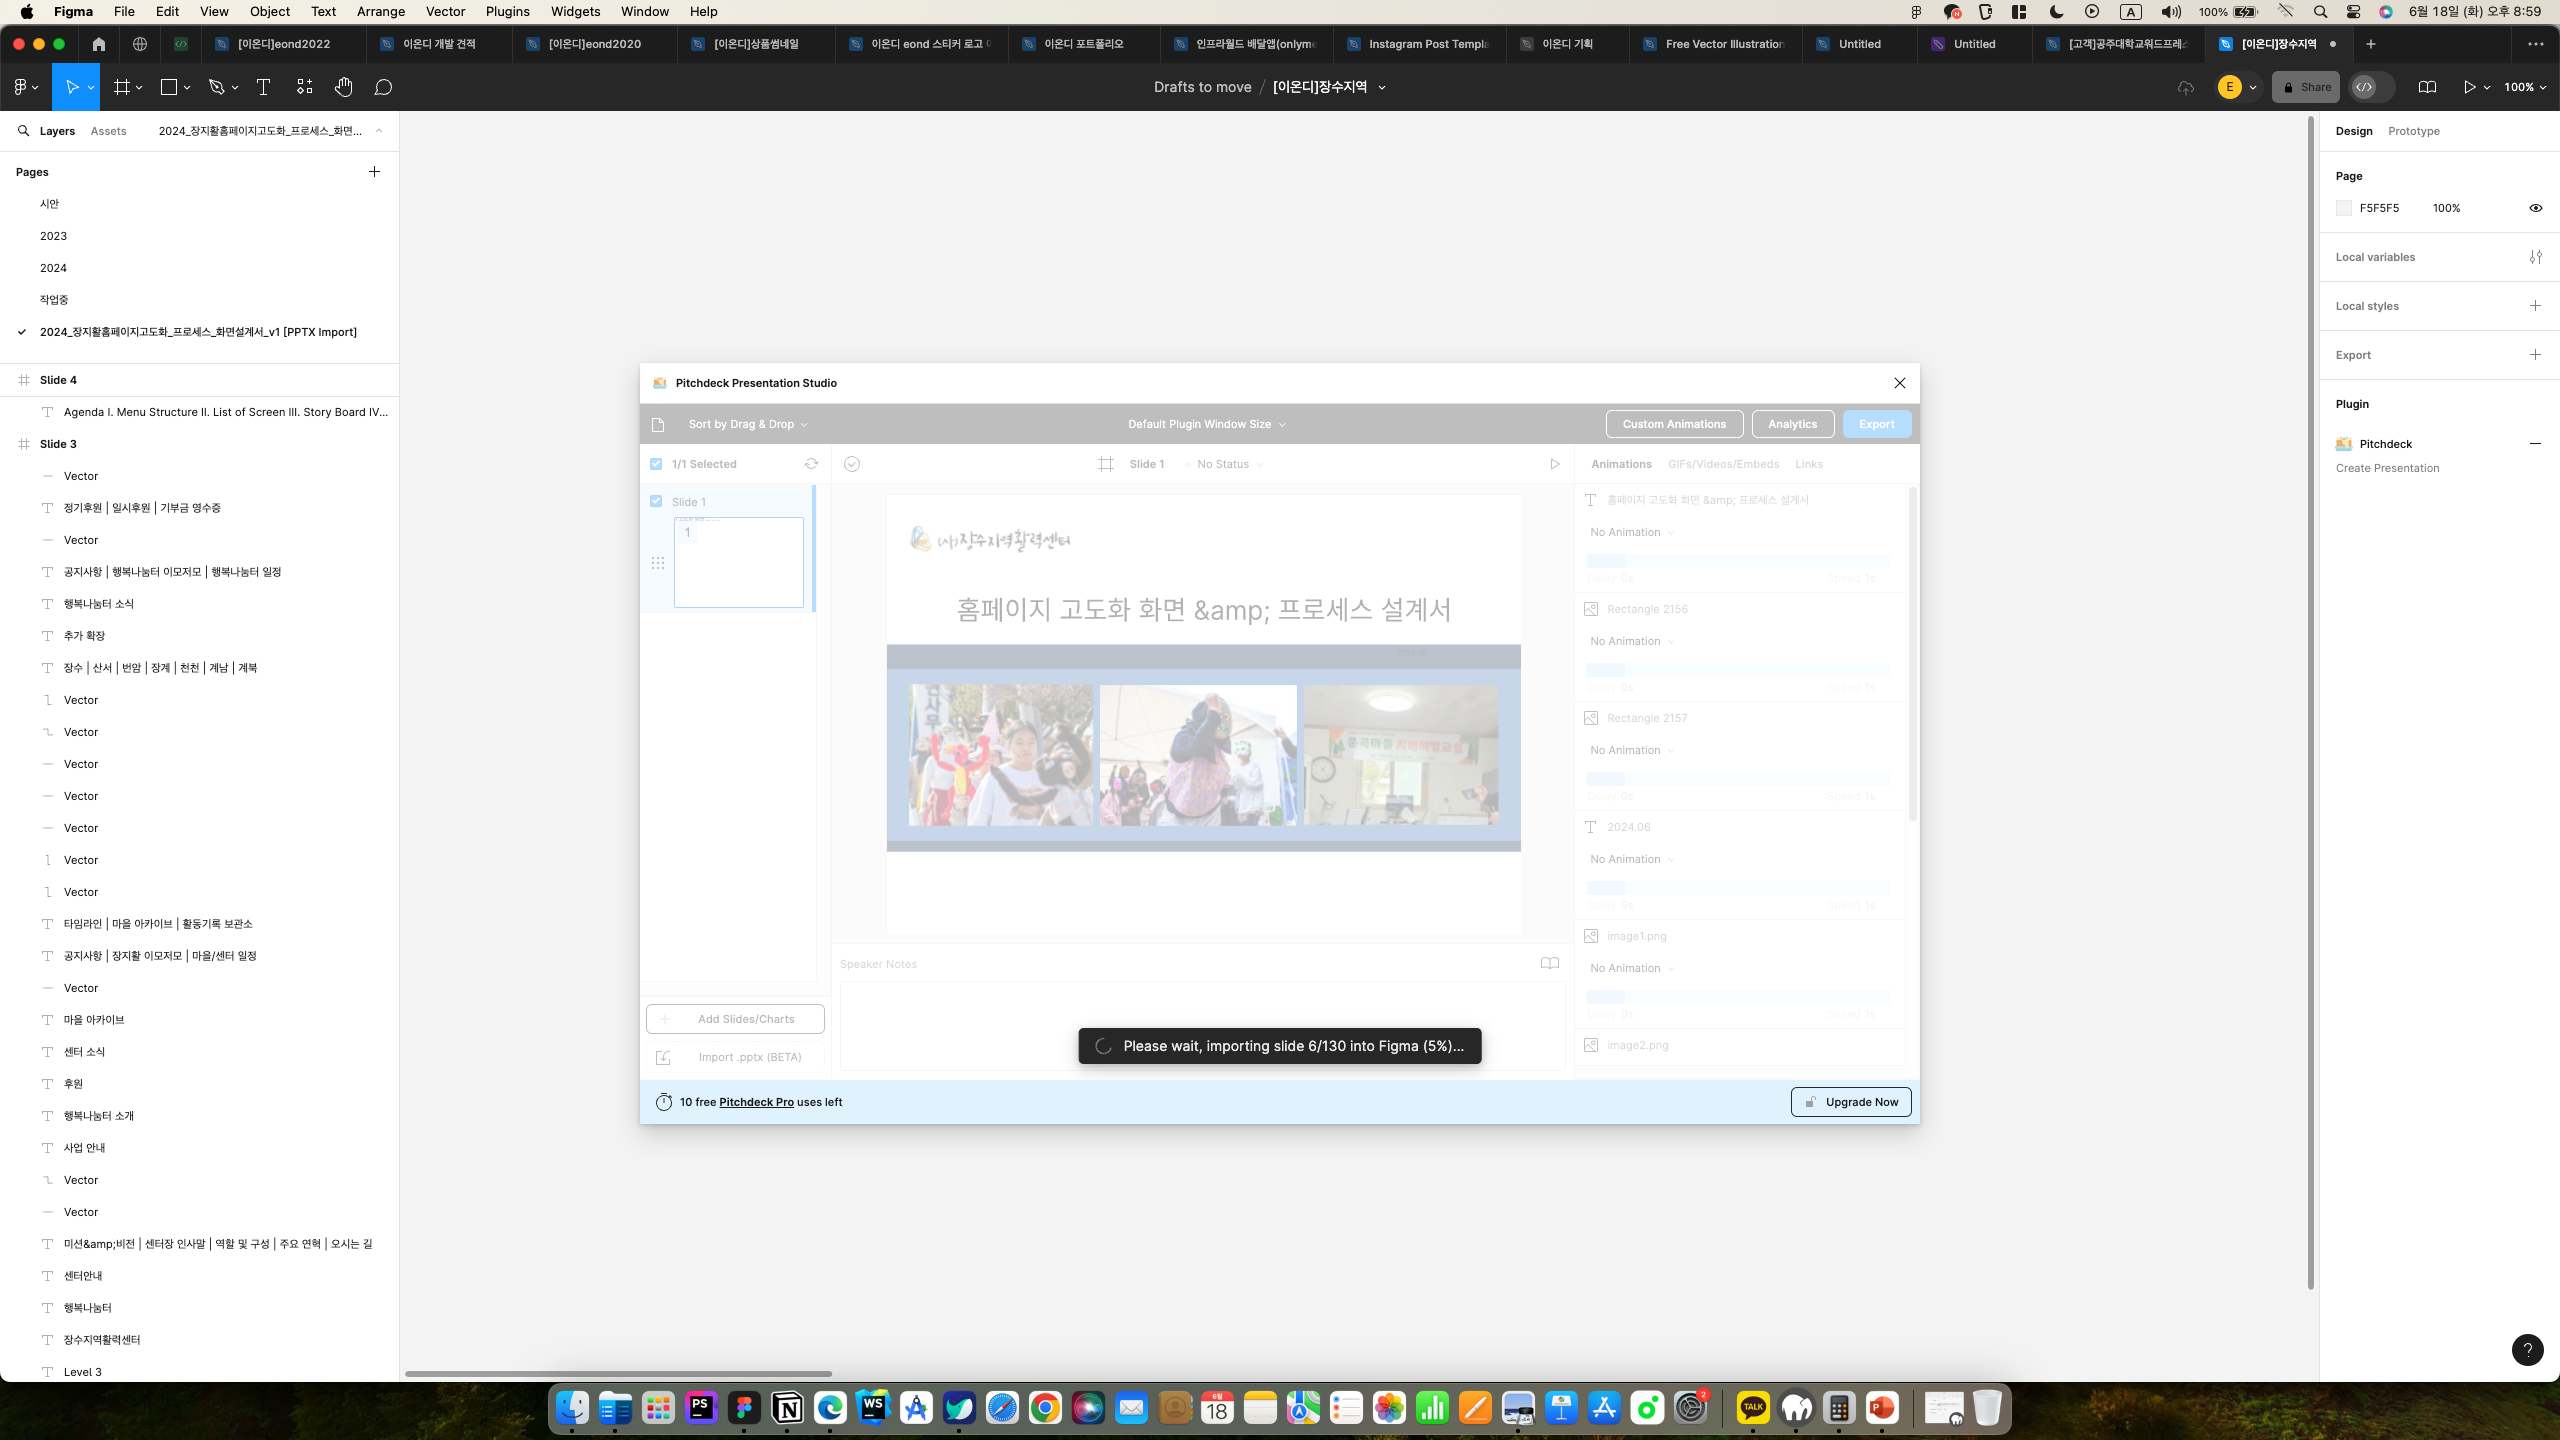Click the slide status checkmark icon
The height and width of the screenshot is (1440, 2560).
(x=852, y=464)
